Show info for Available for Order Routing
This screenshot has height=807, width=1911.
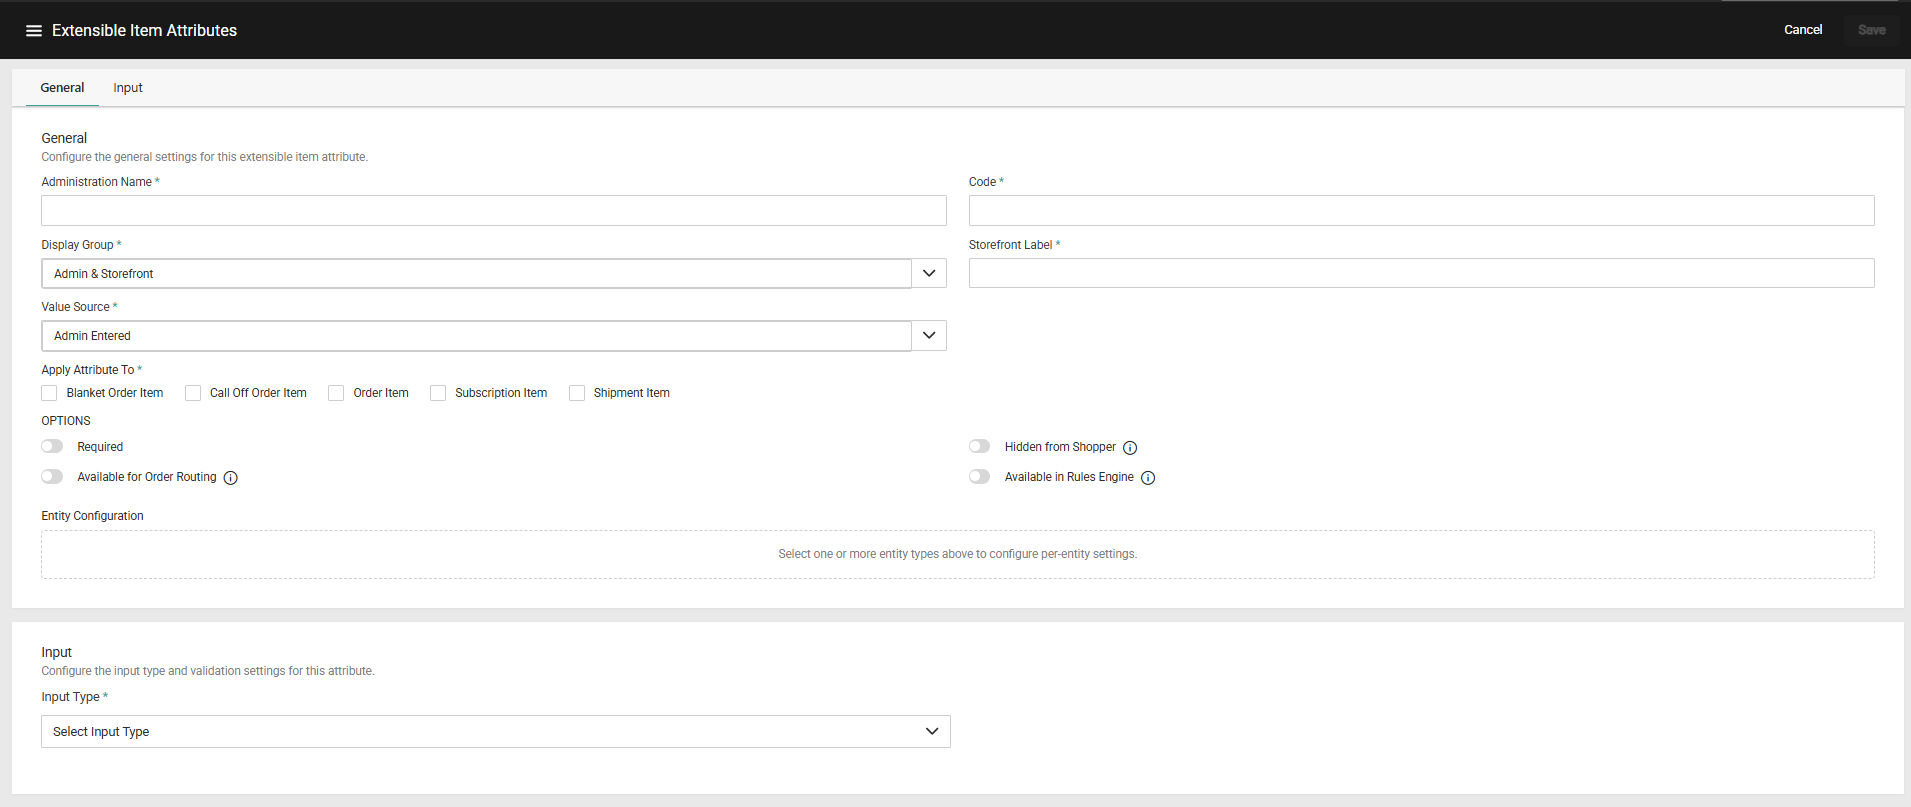tap(231, 478)
